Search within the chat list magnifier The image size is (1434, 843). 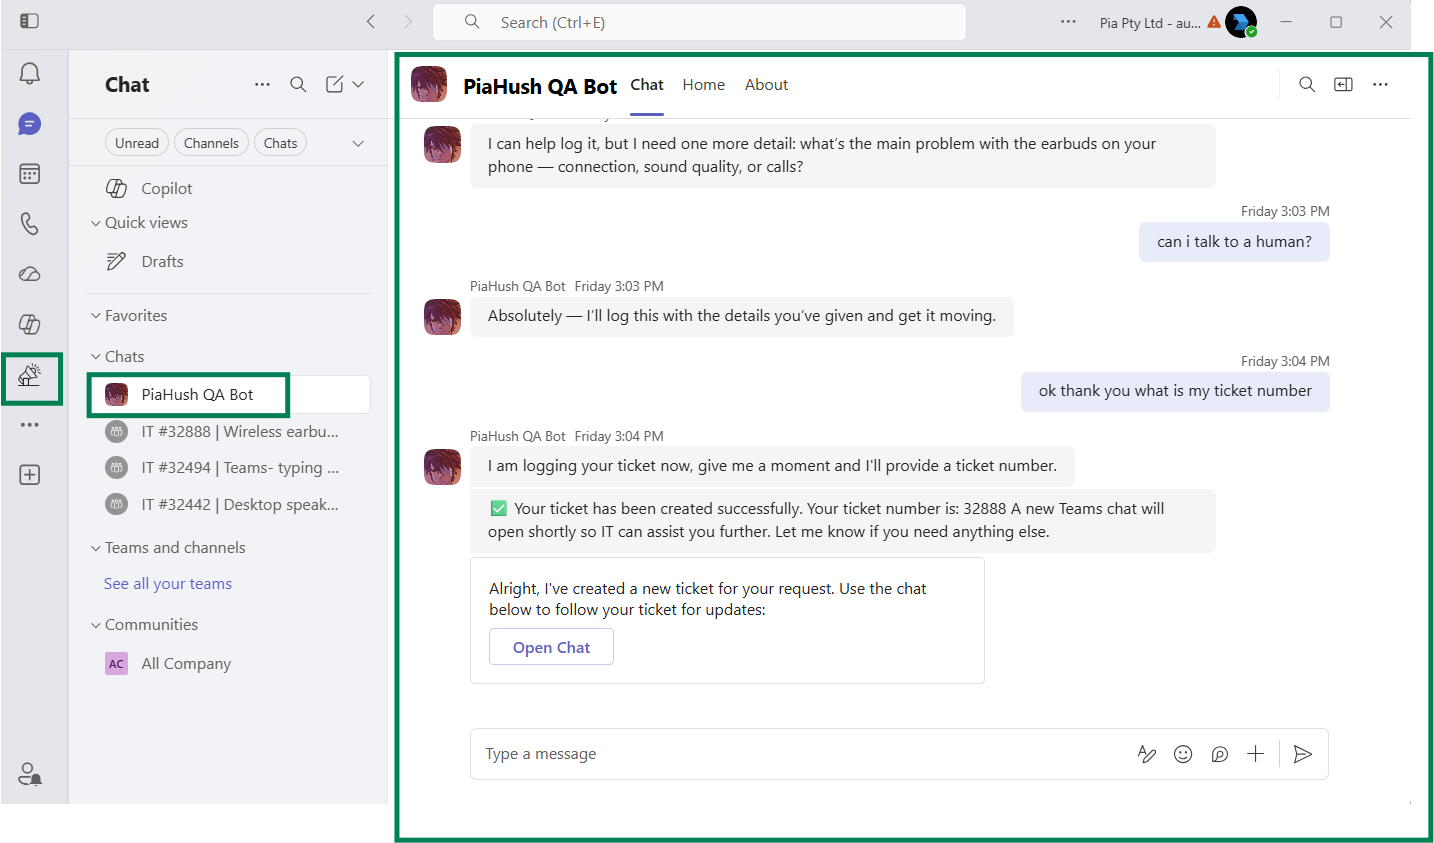tap(298, 85)
